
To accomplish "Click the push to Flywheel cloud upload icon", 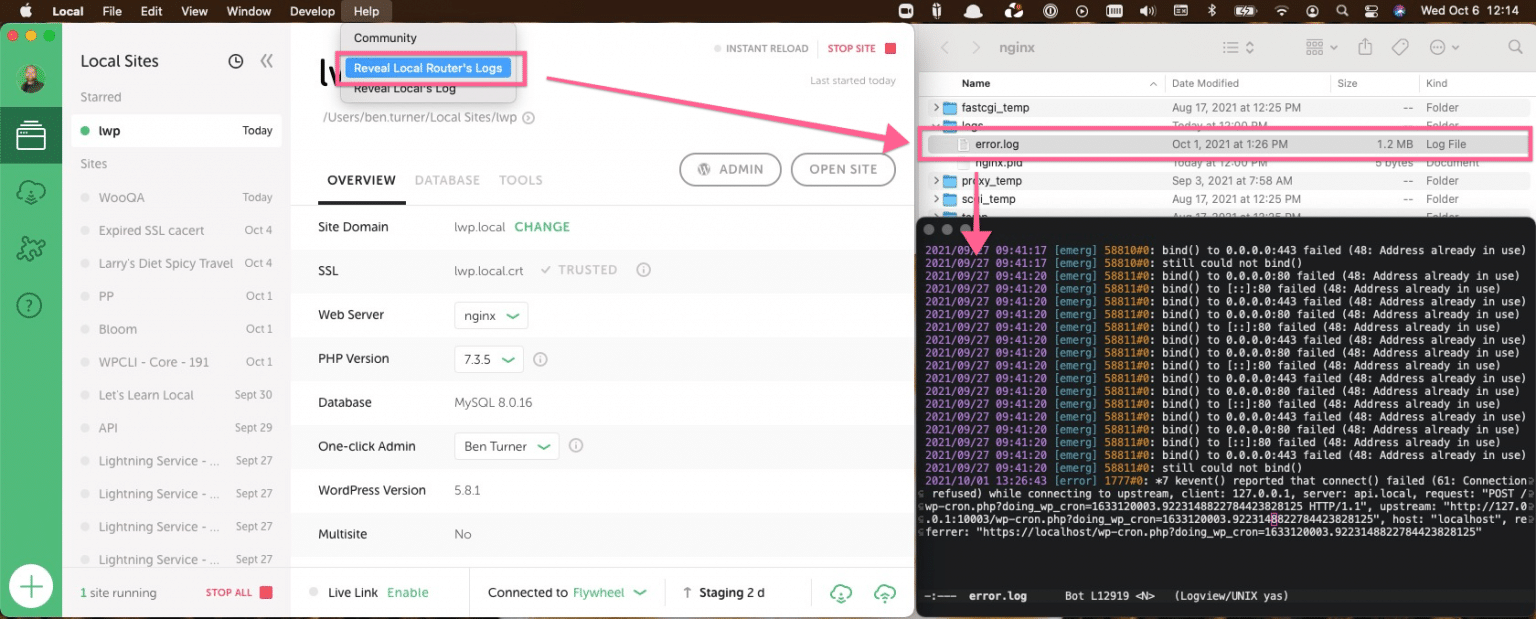I will 884,593.
